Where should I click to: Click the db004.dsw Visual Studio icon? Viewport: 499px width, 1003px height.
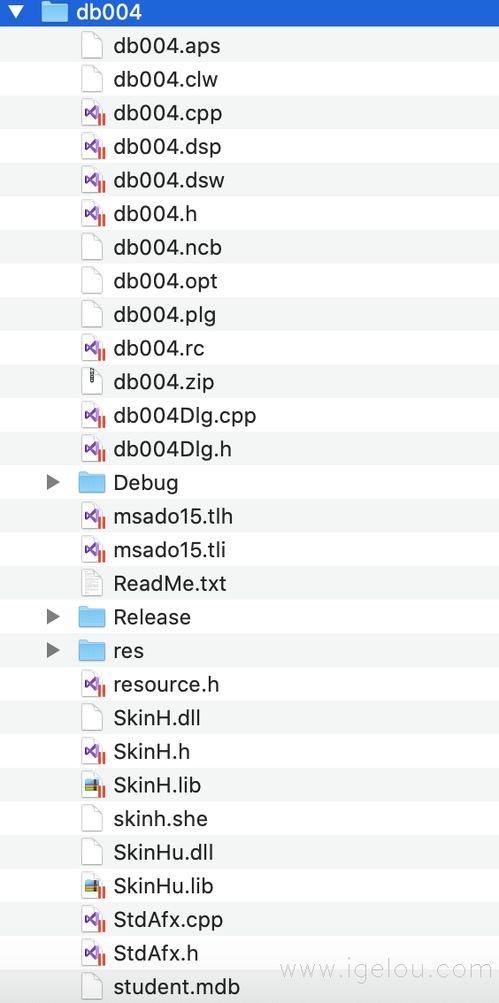[x=93, y=180]
